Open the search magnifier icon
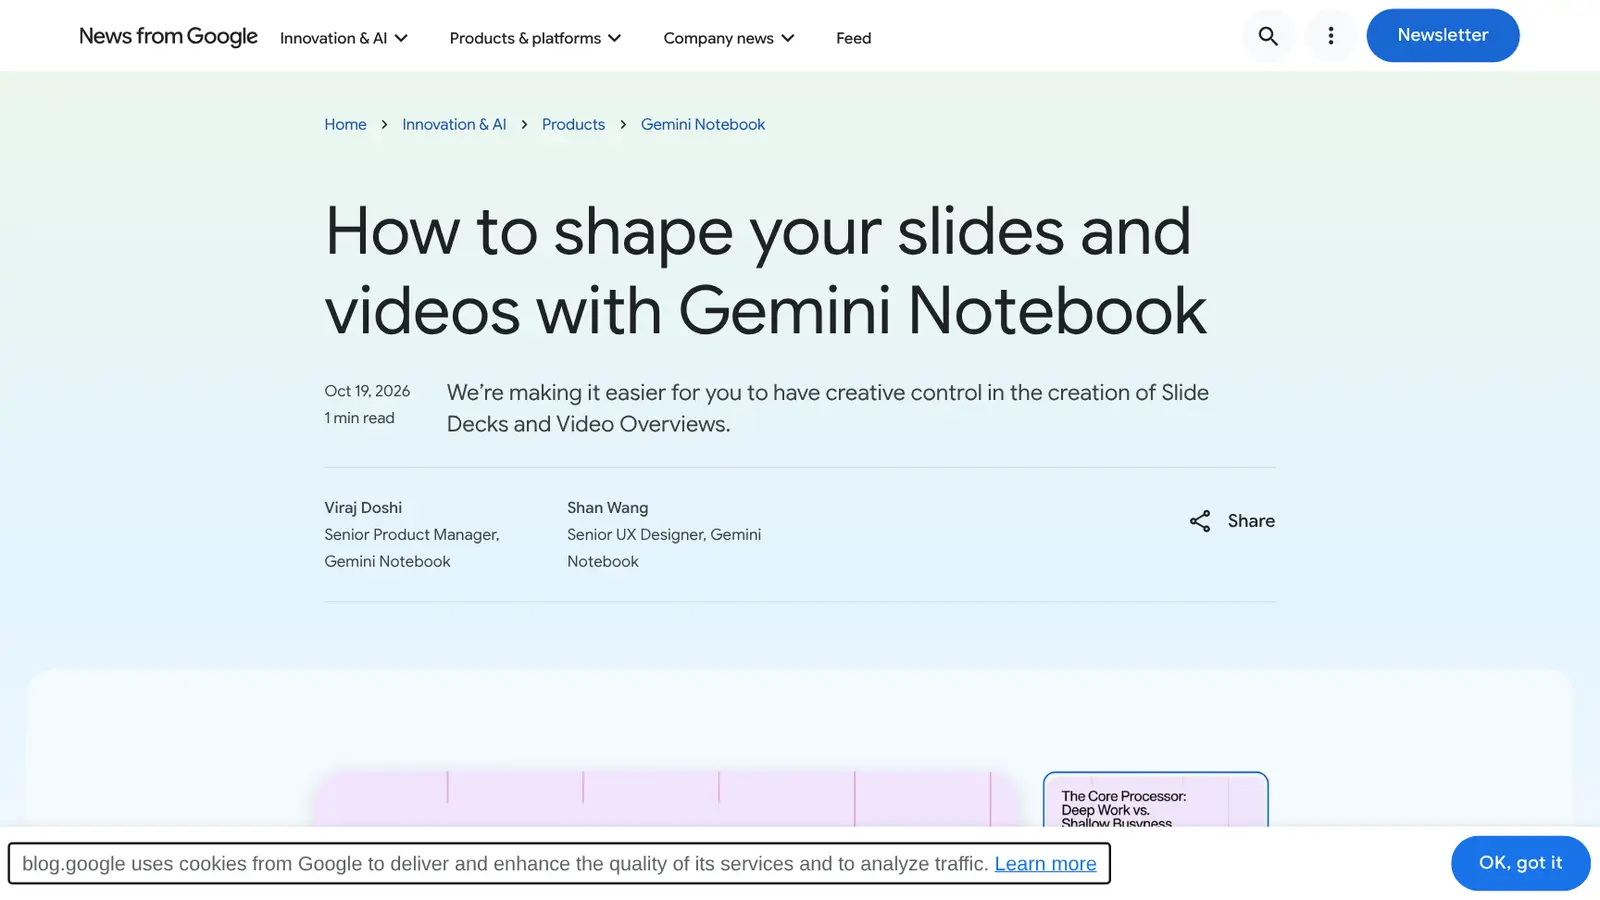This screenshot has height=900, width=1600. [1268, 36]
